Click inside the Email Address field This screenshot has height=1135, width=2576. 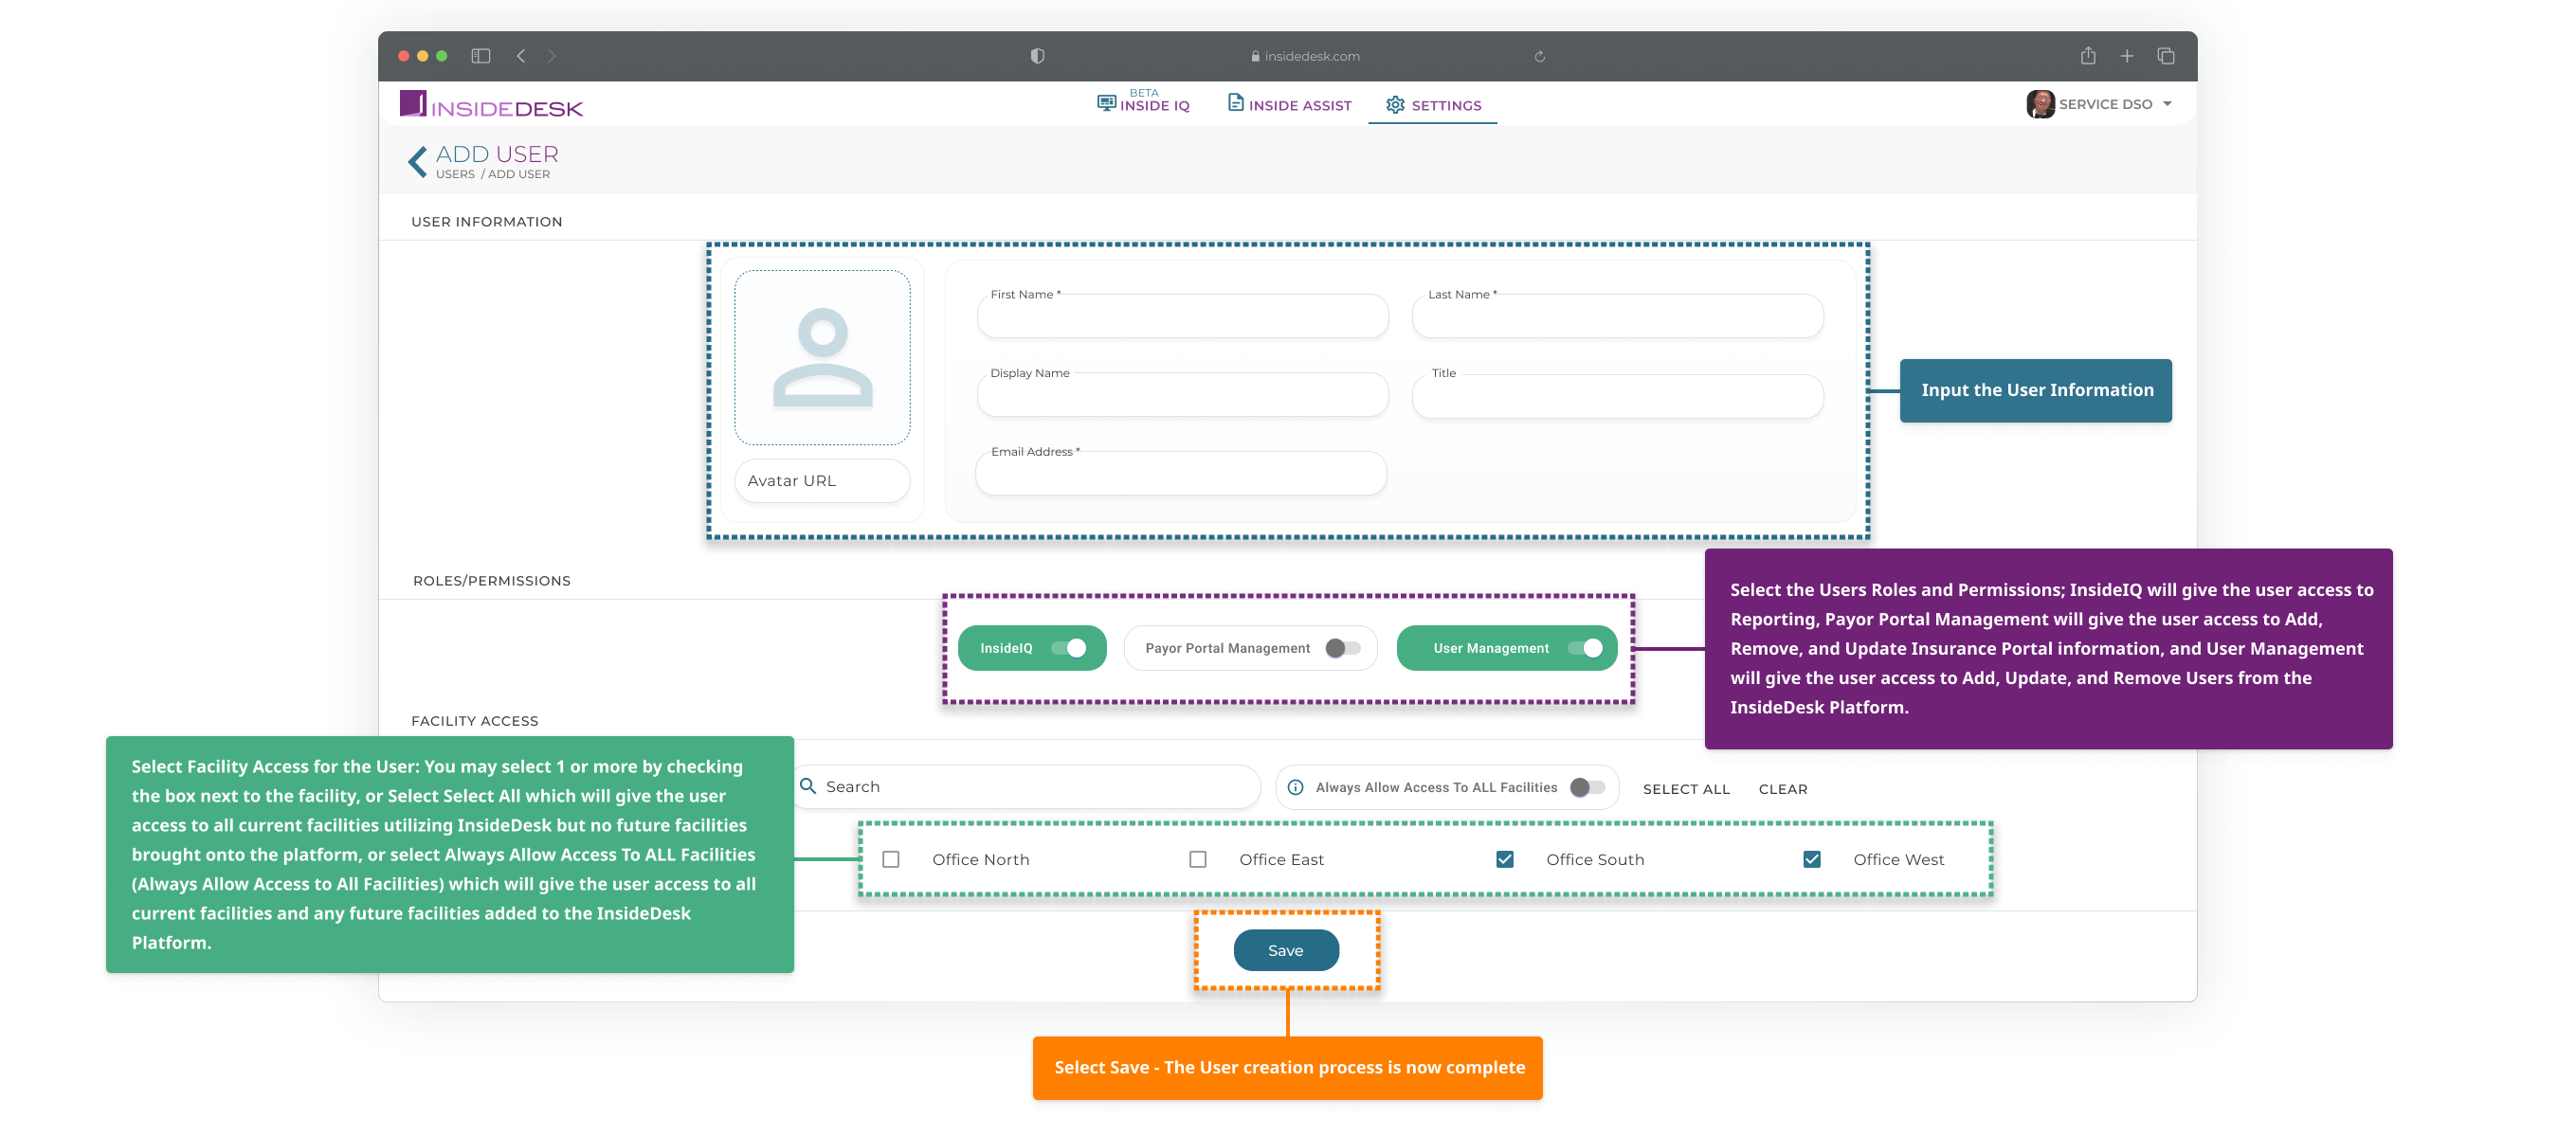1180,473
